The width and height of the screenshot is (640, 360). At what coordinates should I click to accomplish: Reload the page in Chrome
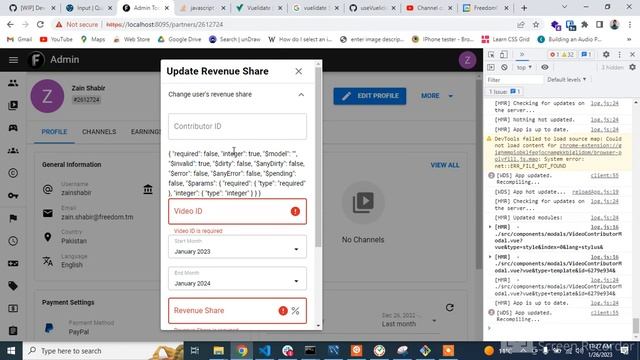pos(40,24)
